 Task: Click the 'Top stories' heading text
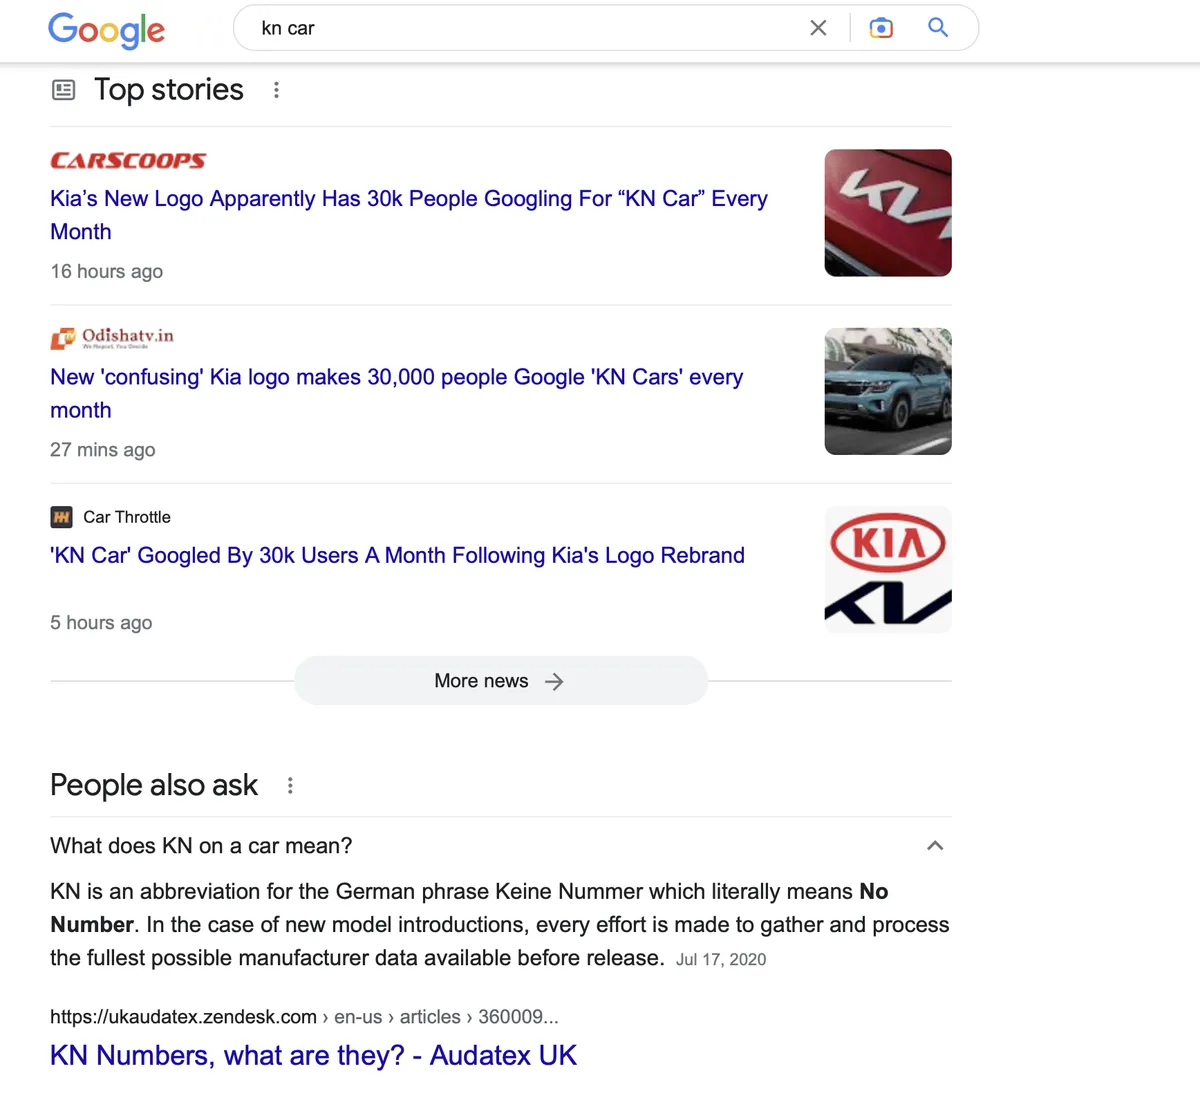[x=169, y=90]
